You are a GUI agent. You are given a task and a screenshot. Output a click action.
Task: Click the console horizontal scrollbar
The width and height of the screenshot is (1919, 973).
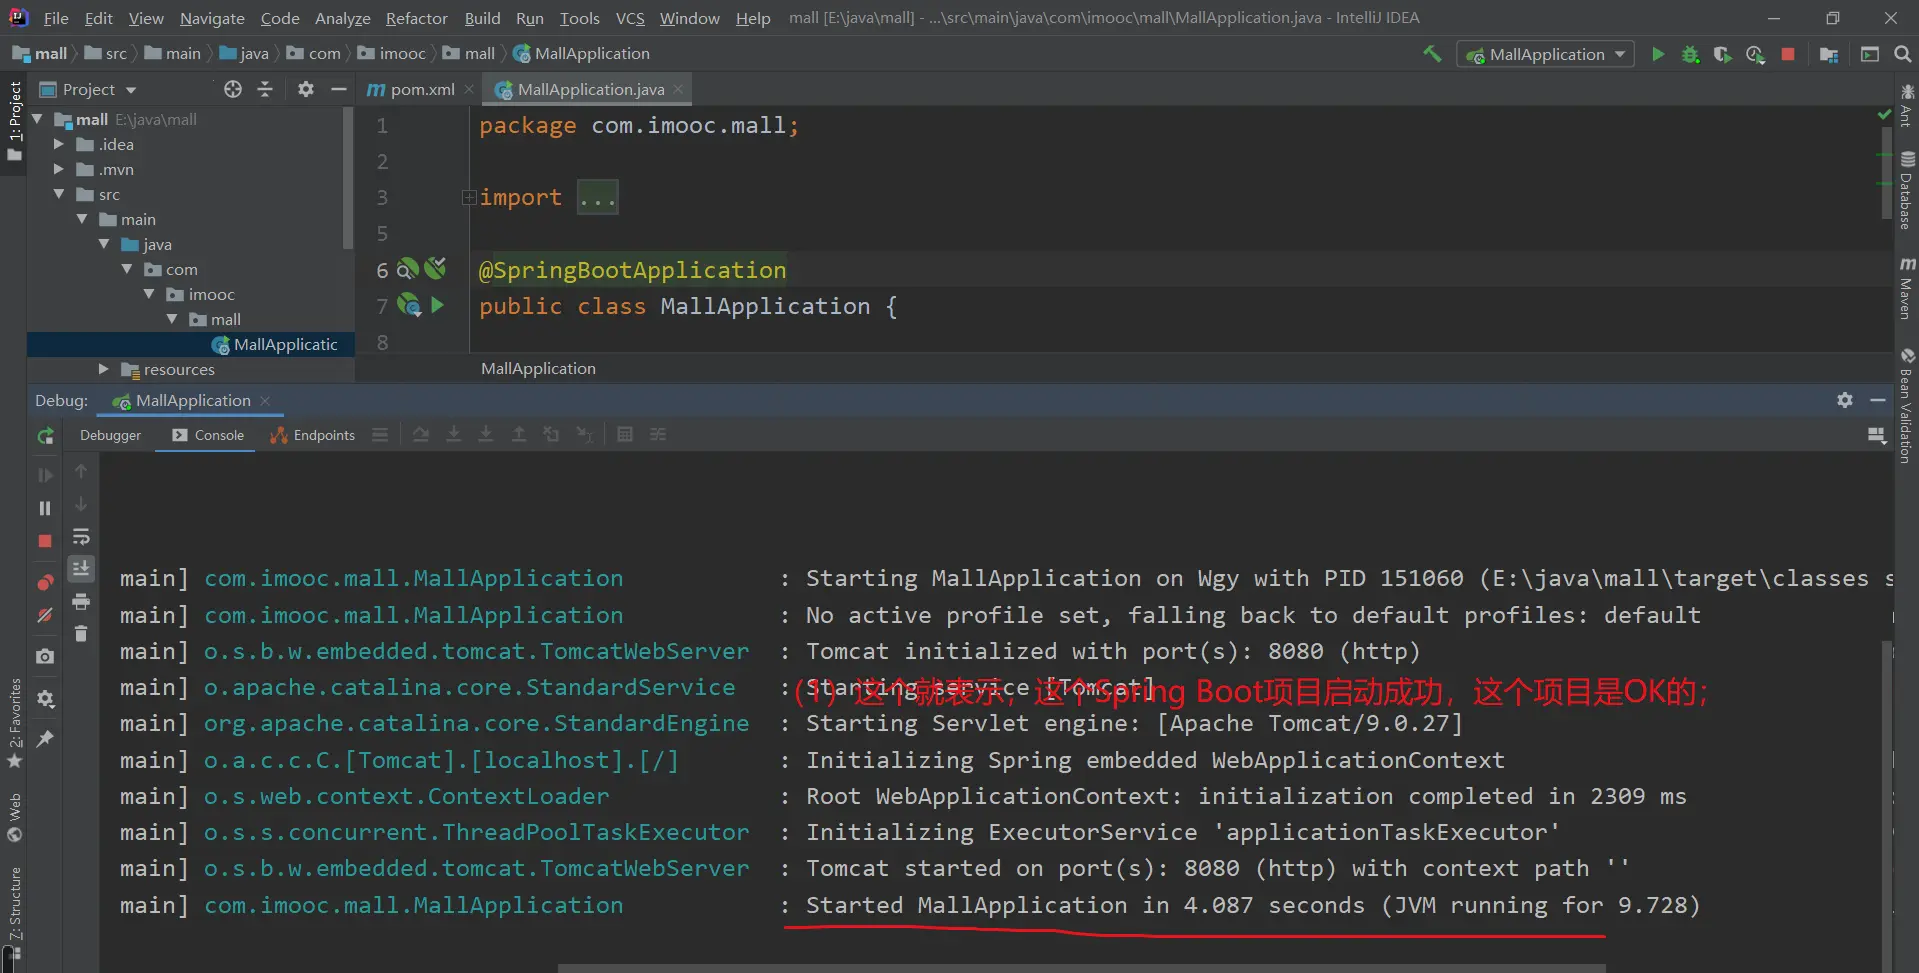[x=1080, y=967]
